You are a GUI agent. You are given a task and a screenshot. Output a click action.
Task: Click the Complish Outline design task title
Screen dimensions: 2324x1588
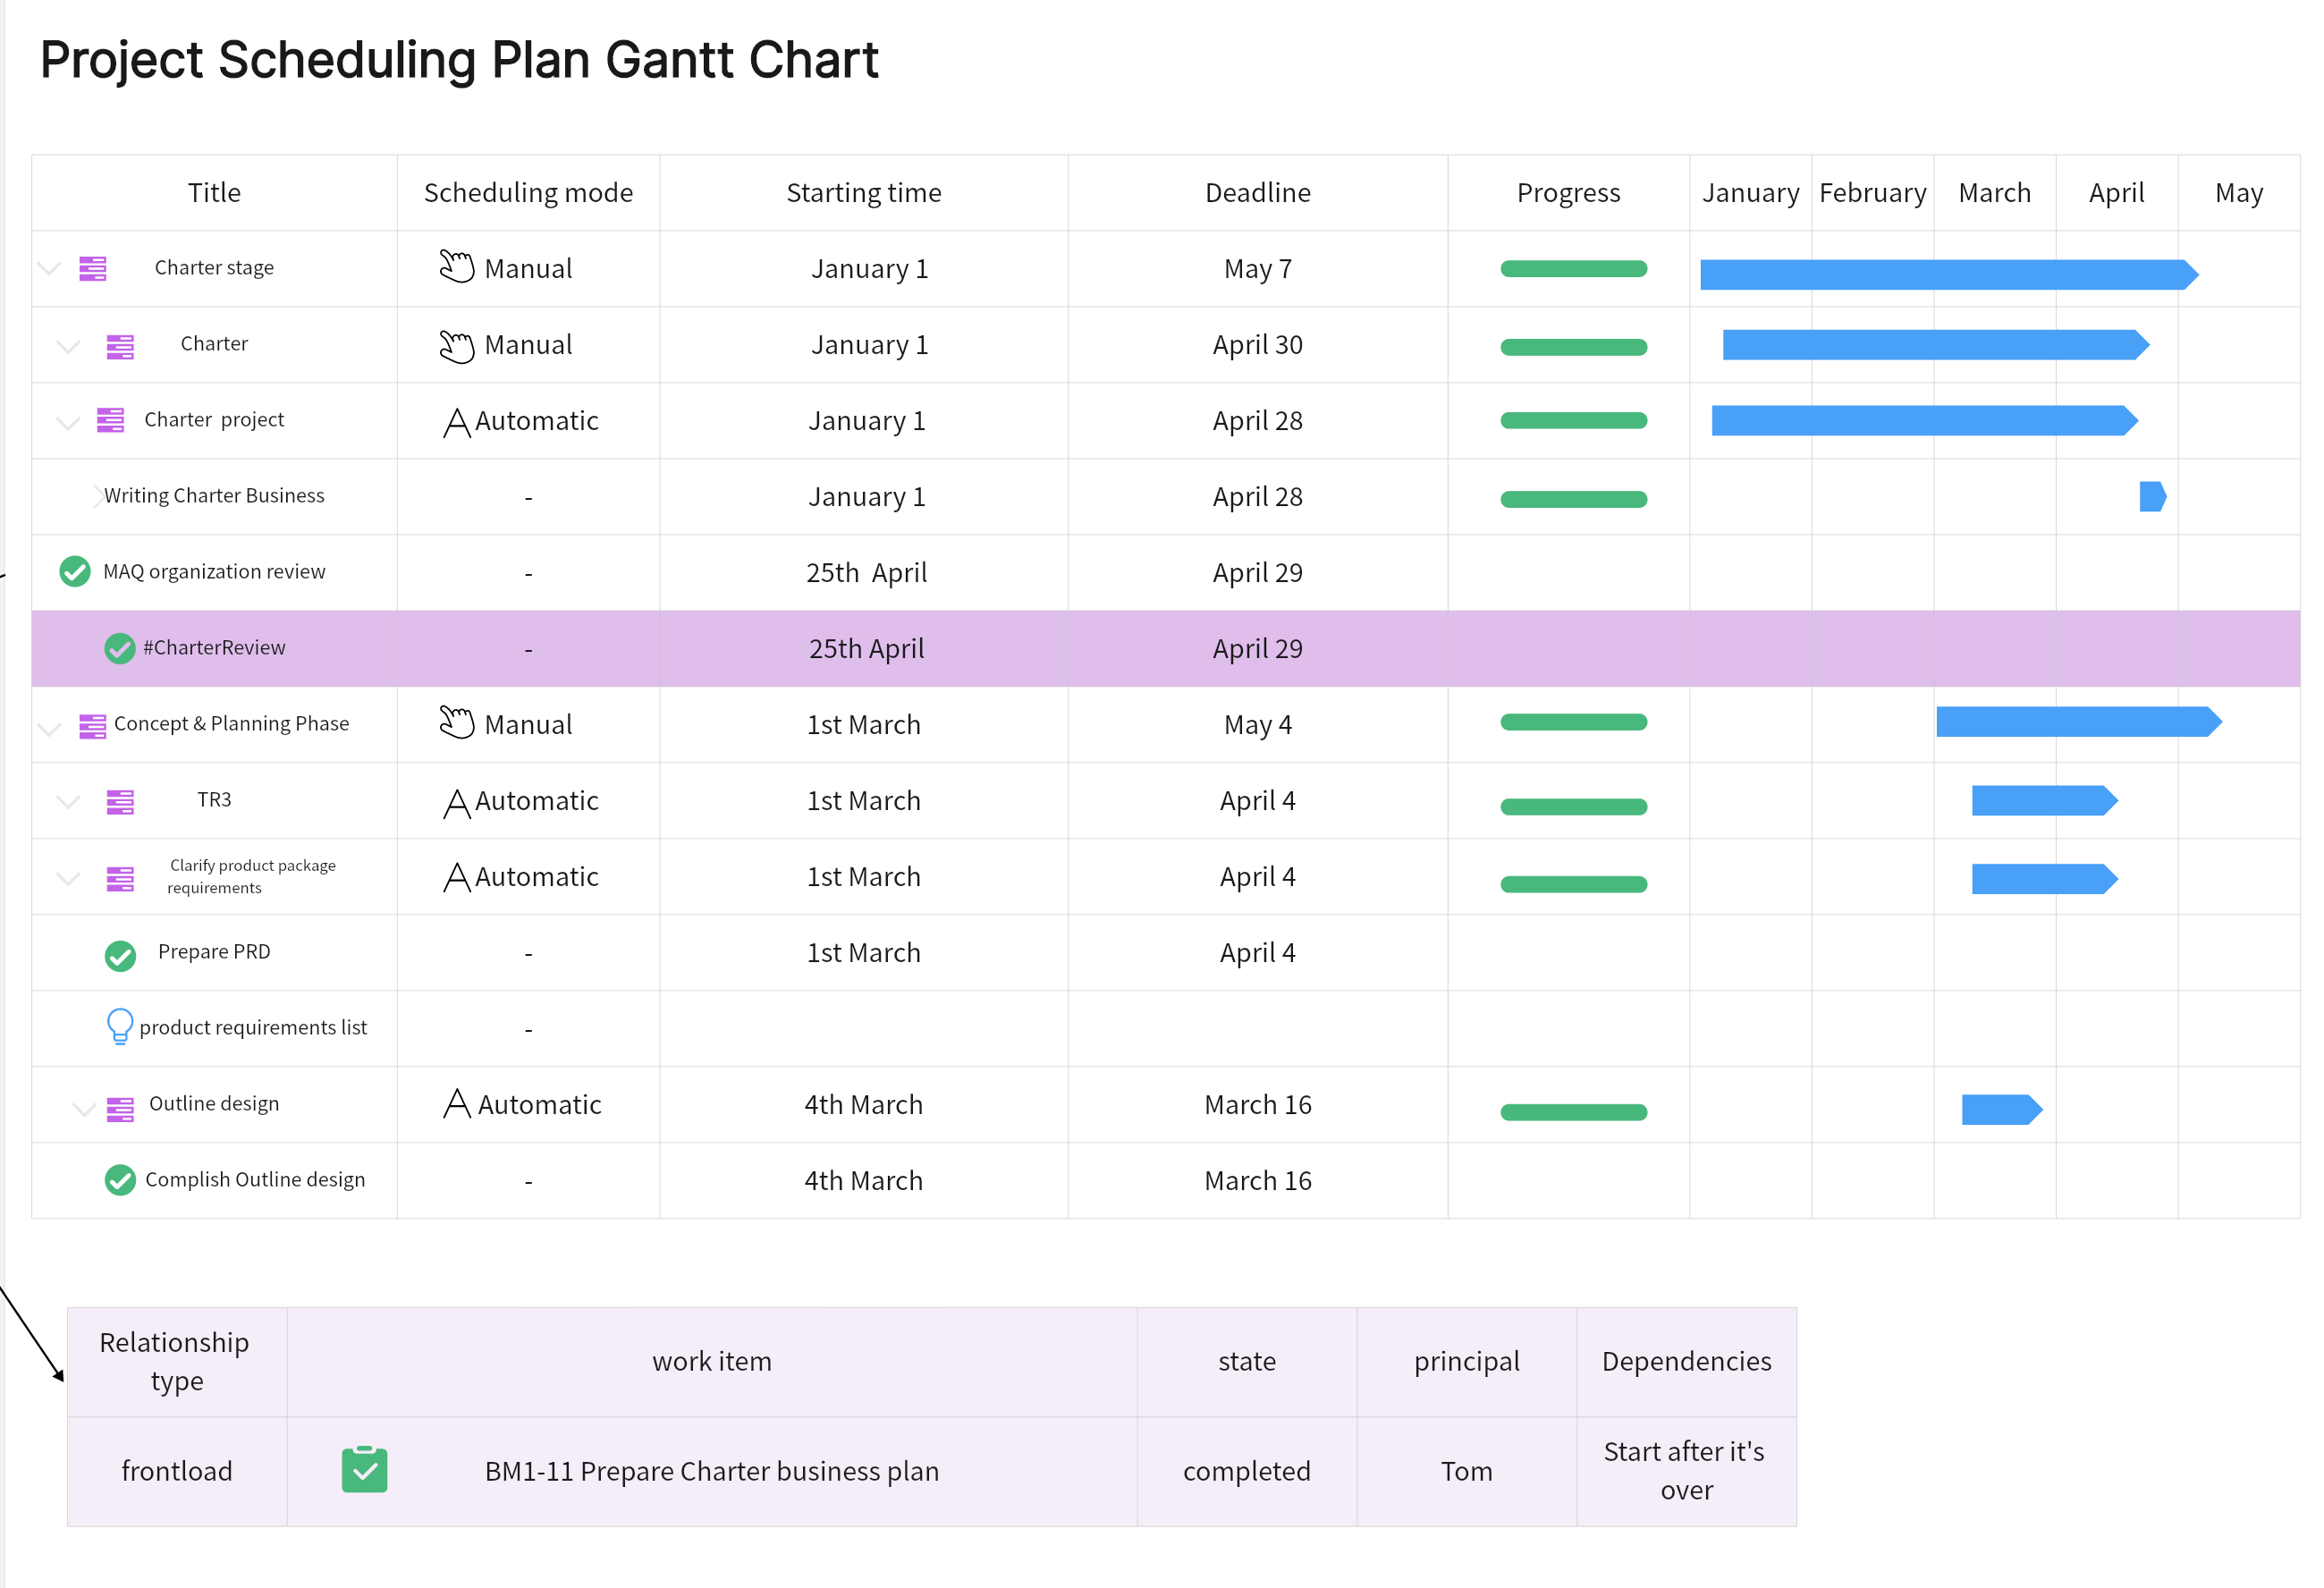pos(255,1179)
